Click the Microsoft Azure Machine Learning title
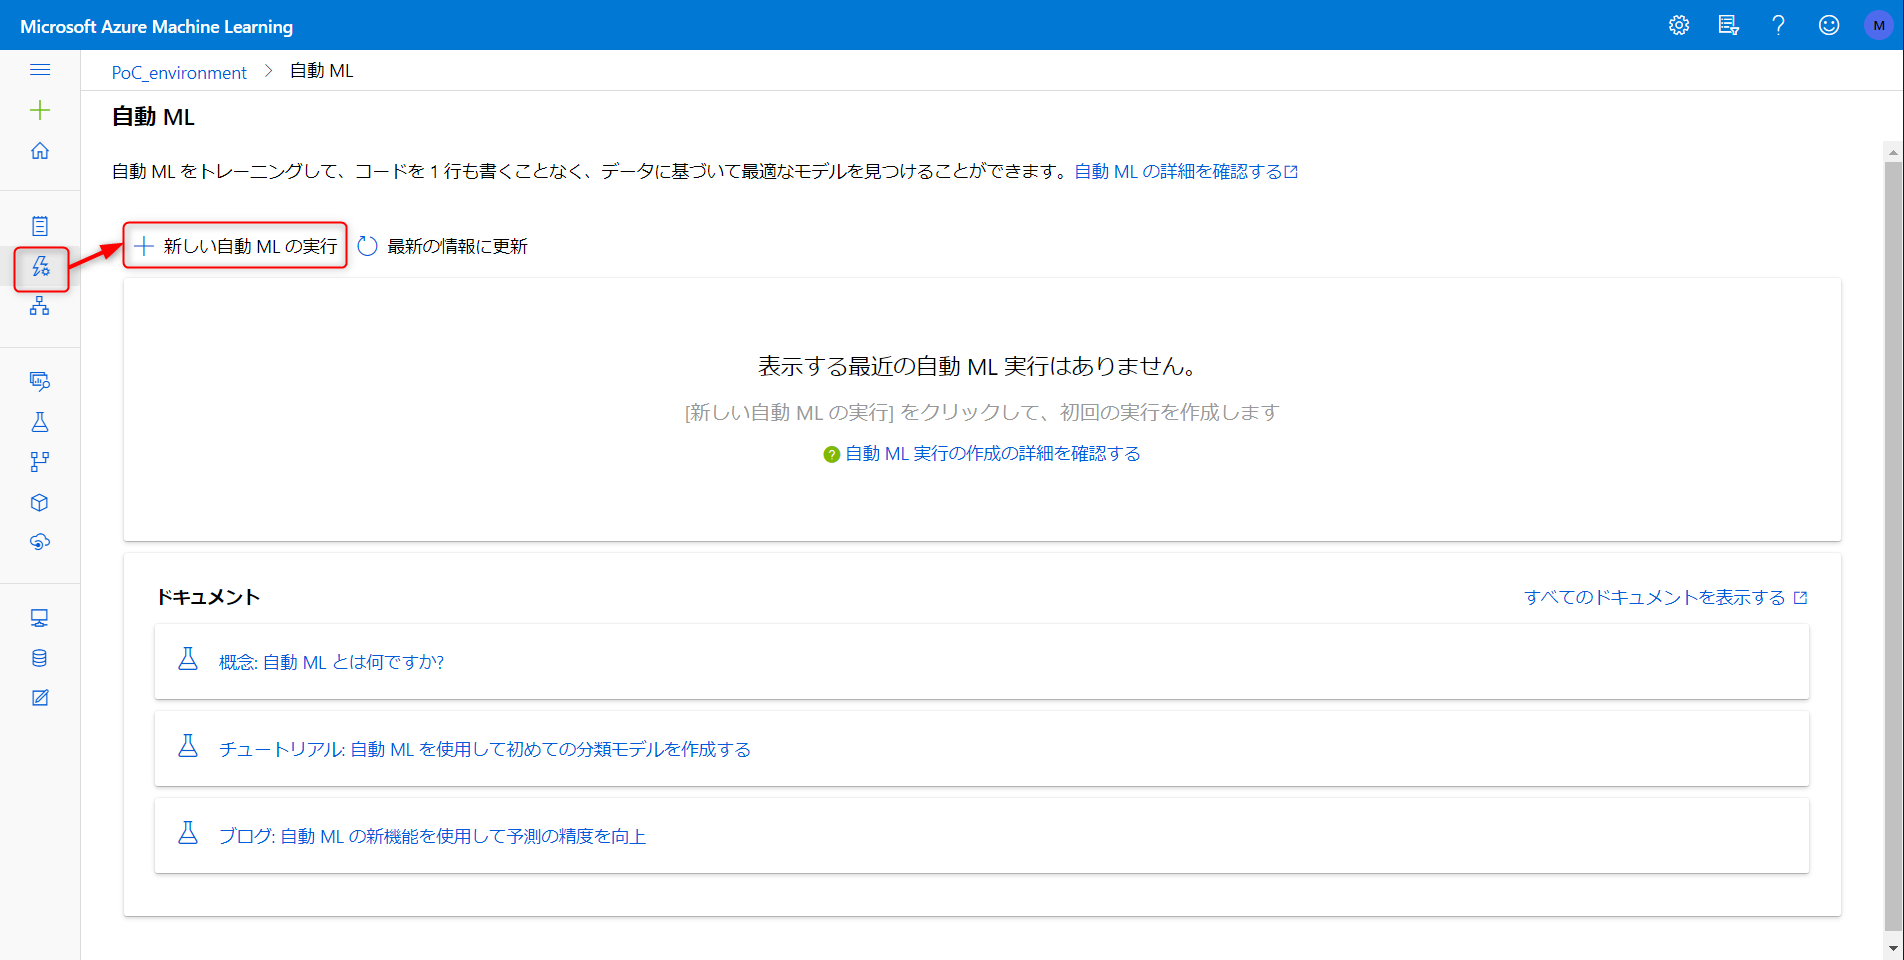Viewport: 1904px width, 960px height. coord(156,26)
